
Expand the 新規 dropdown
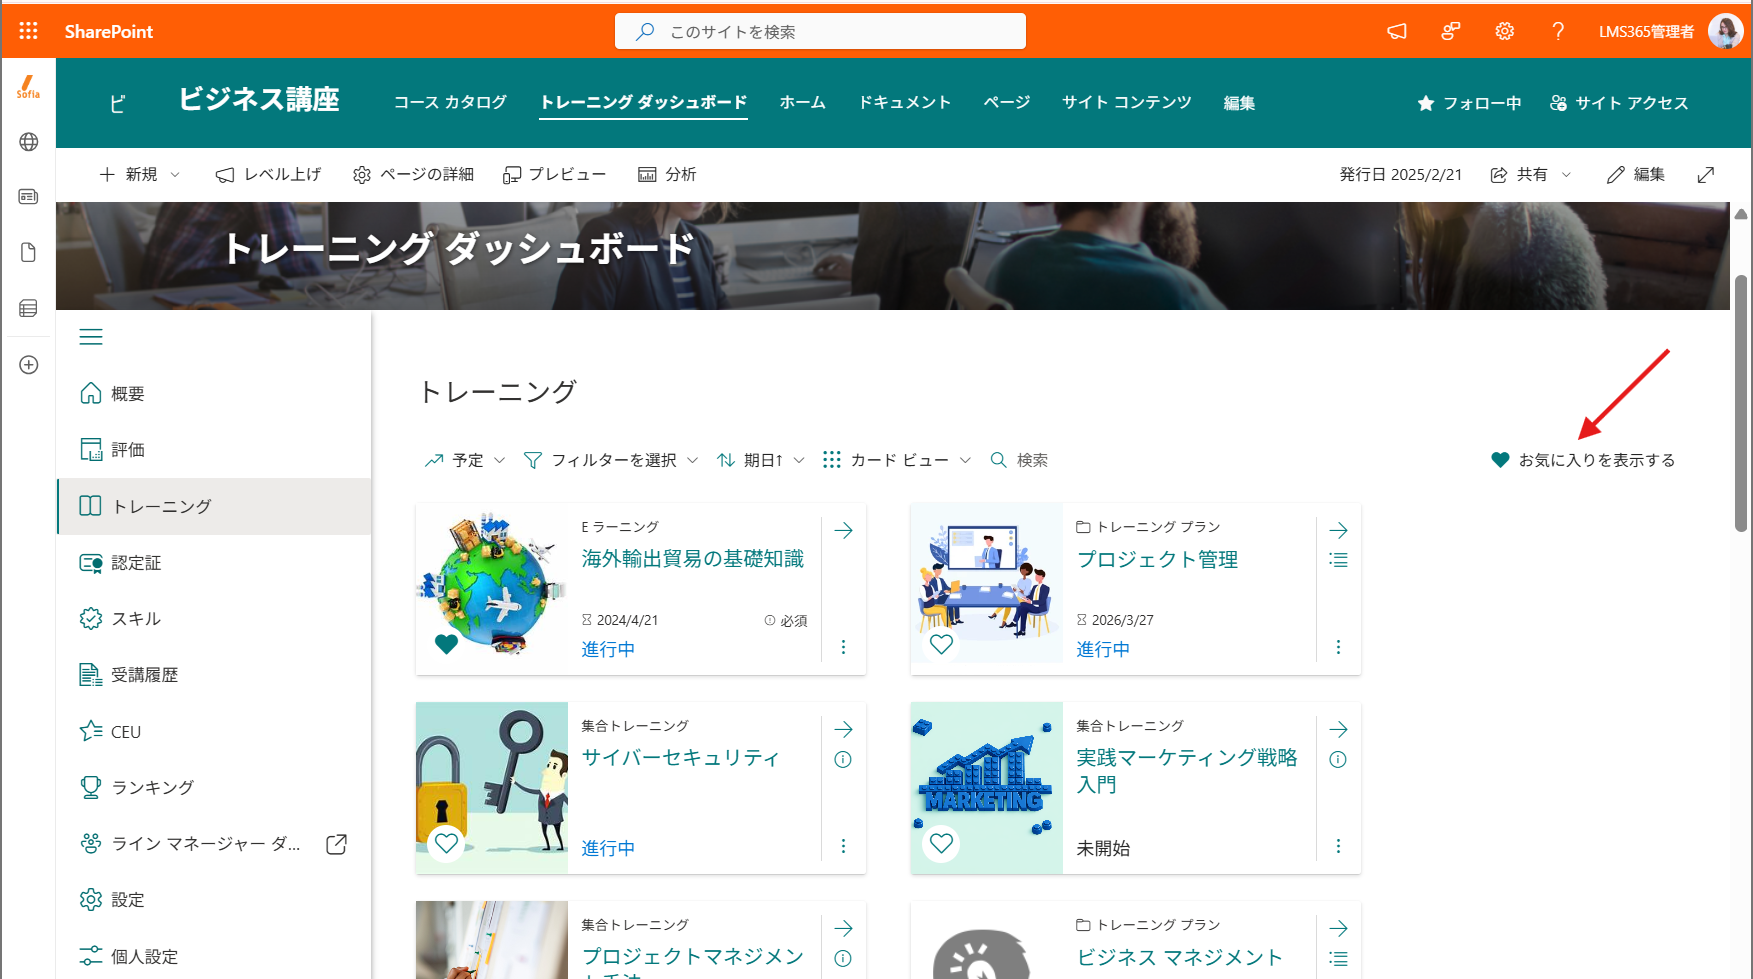click(140, 175)
